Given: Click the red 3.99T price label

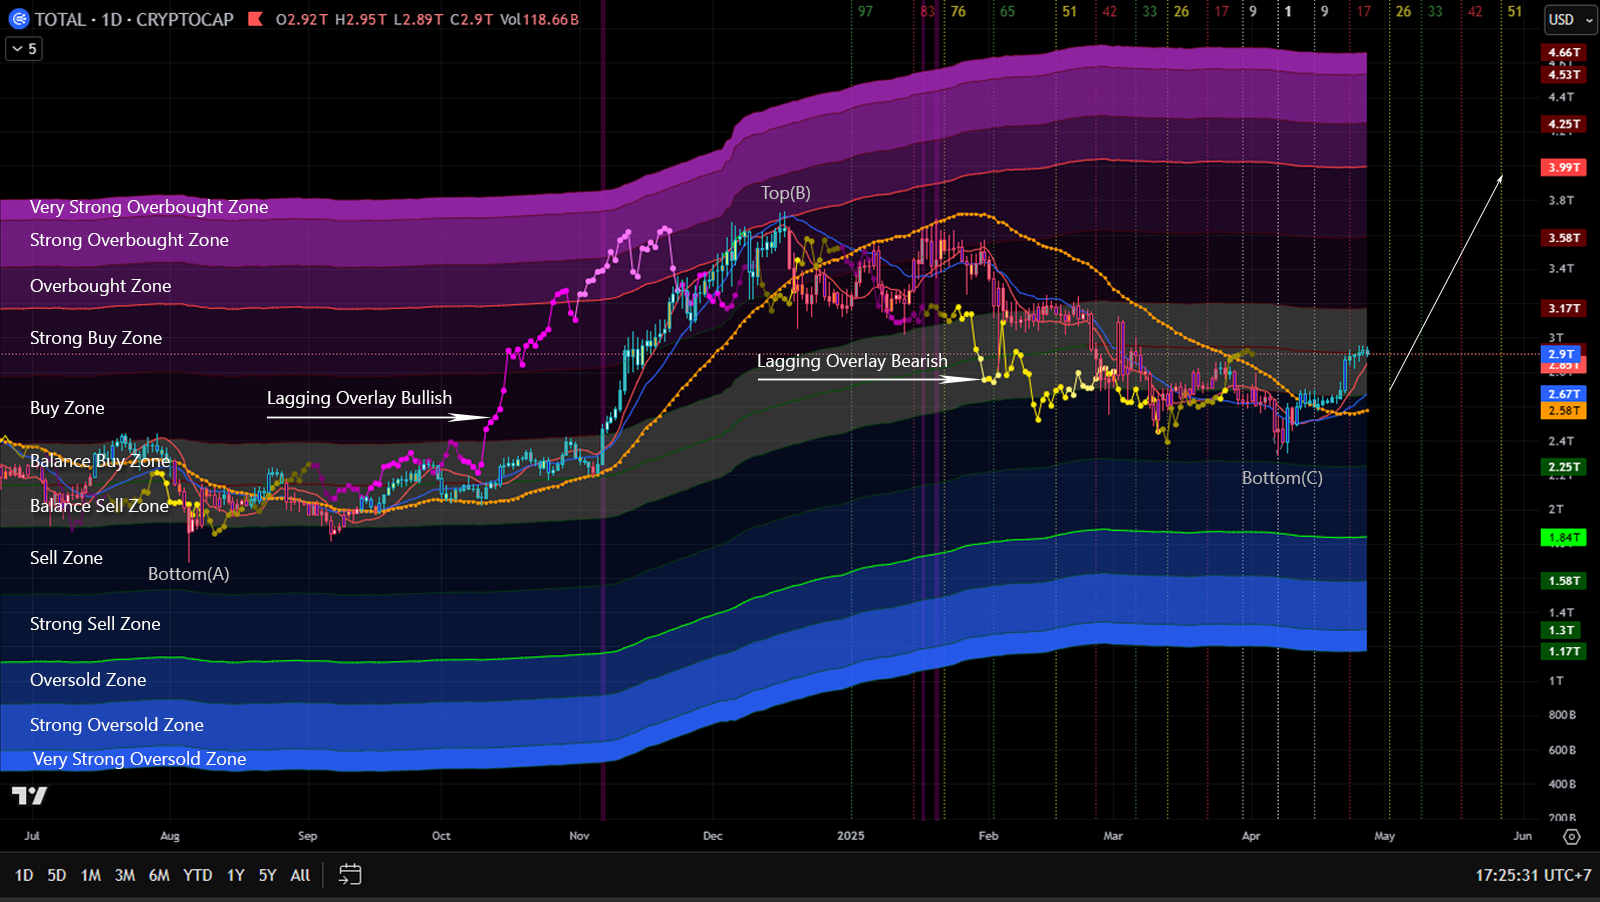Looking at the screenshot, I should (x=1564, y=167).
